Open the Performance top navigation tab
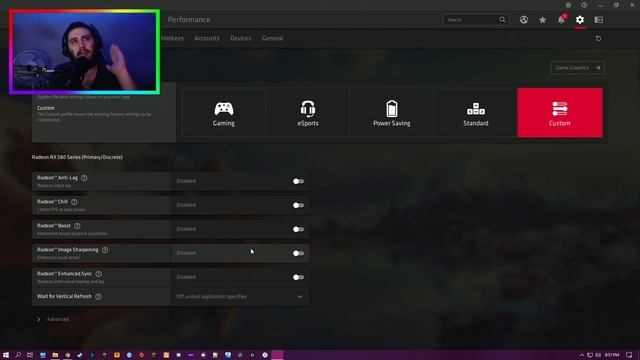 tap(189, 20)
